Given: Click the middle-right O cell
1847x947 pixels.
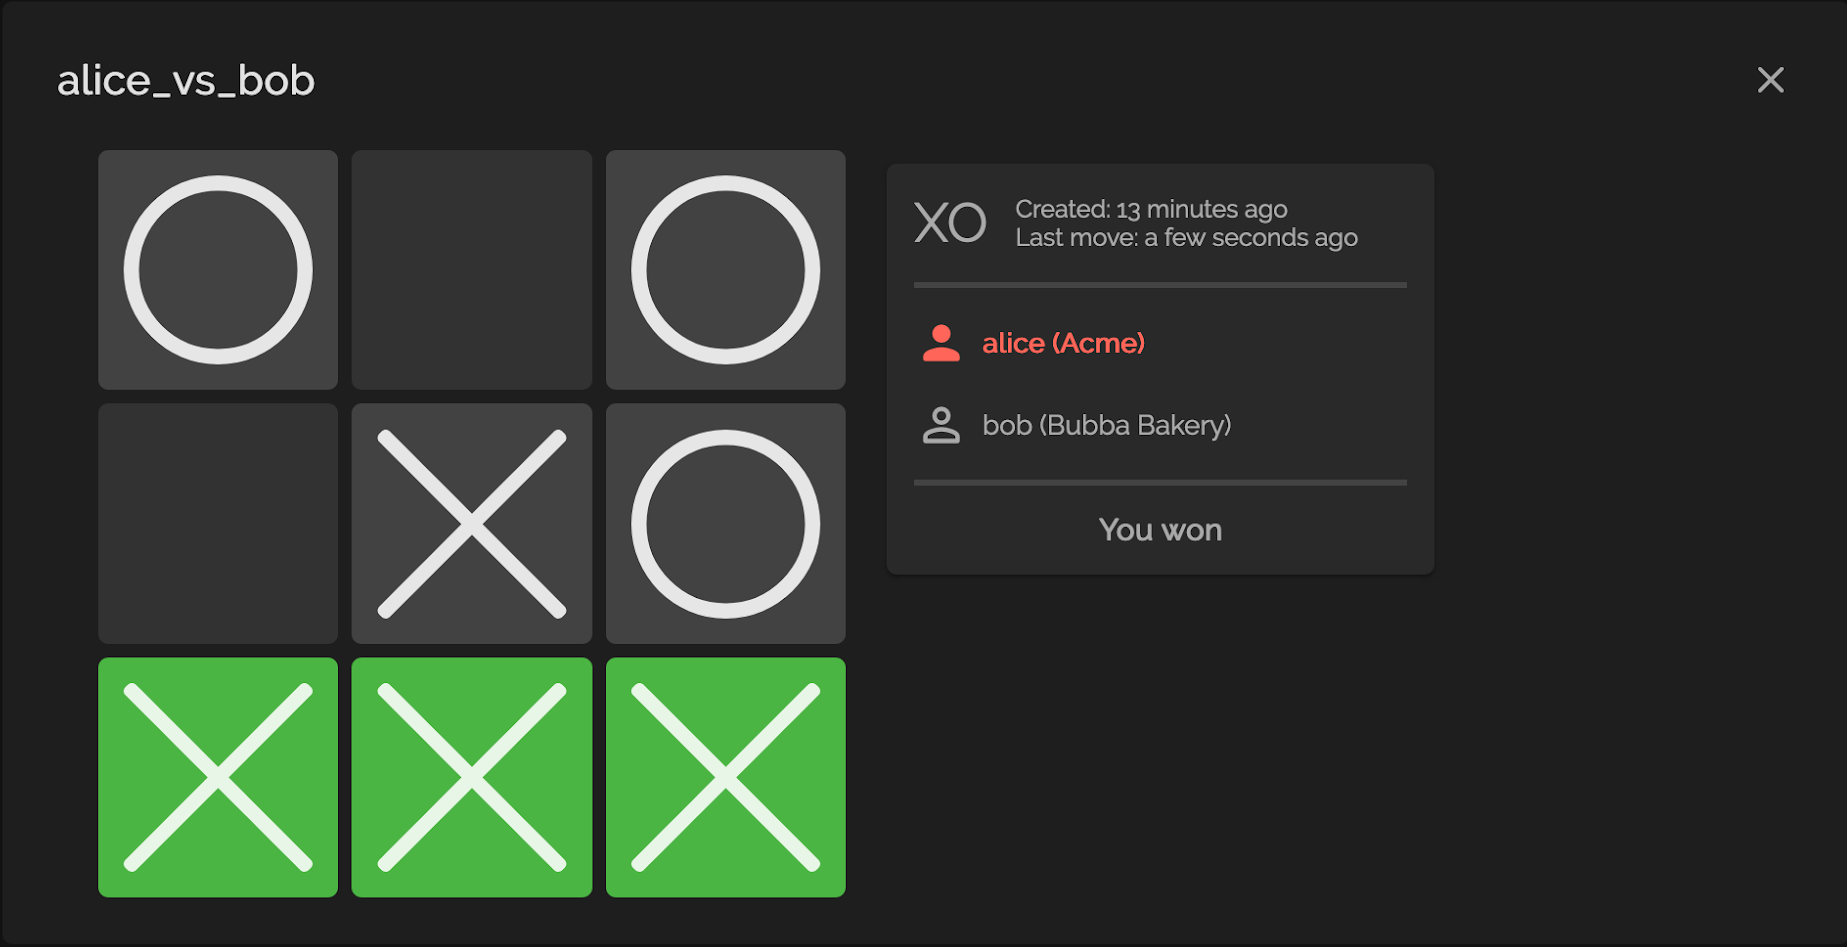Looking at the screenshot, I should (726, 524).
